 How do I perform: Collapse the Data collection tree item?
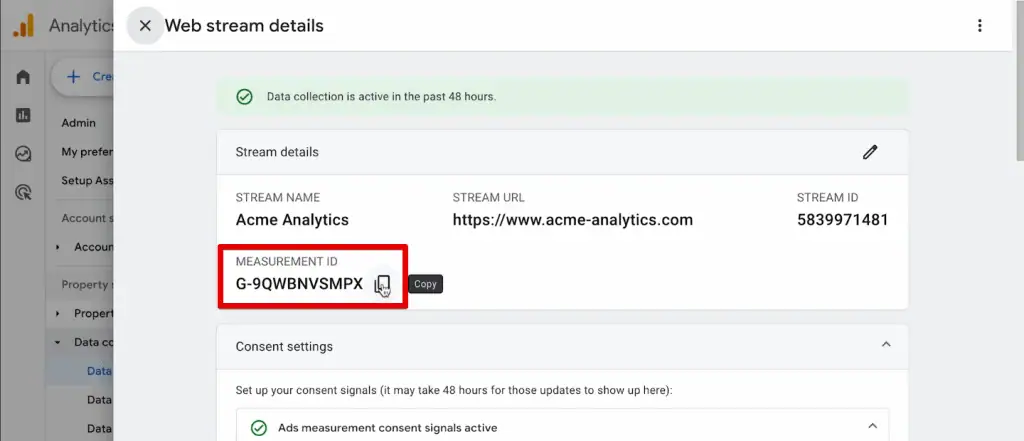click(x=58, y=342)
